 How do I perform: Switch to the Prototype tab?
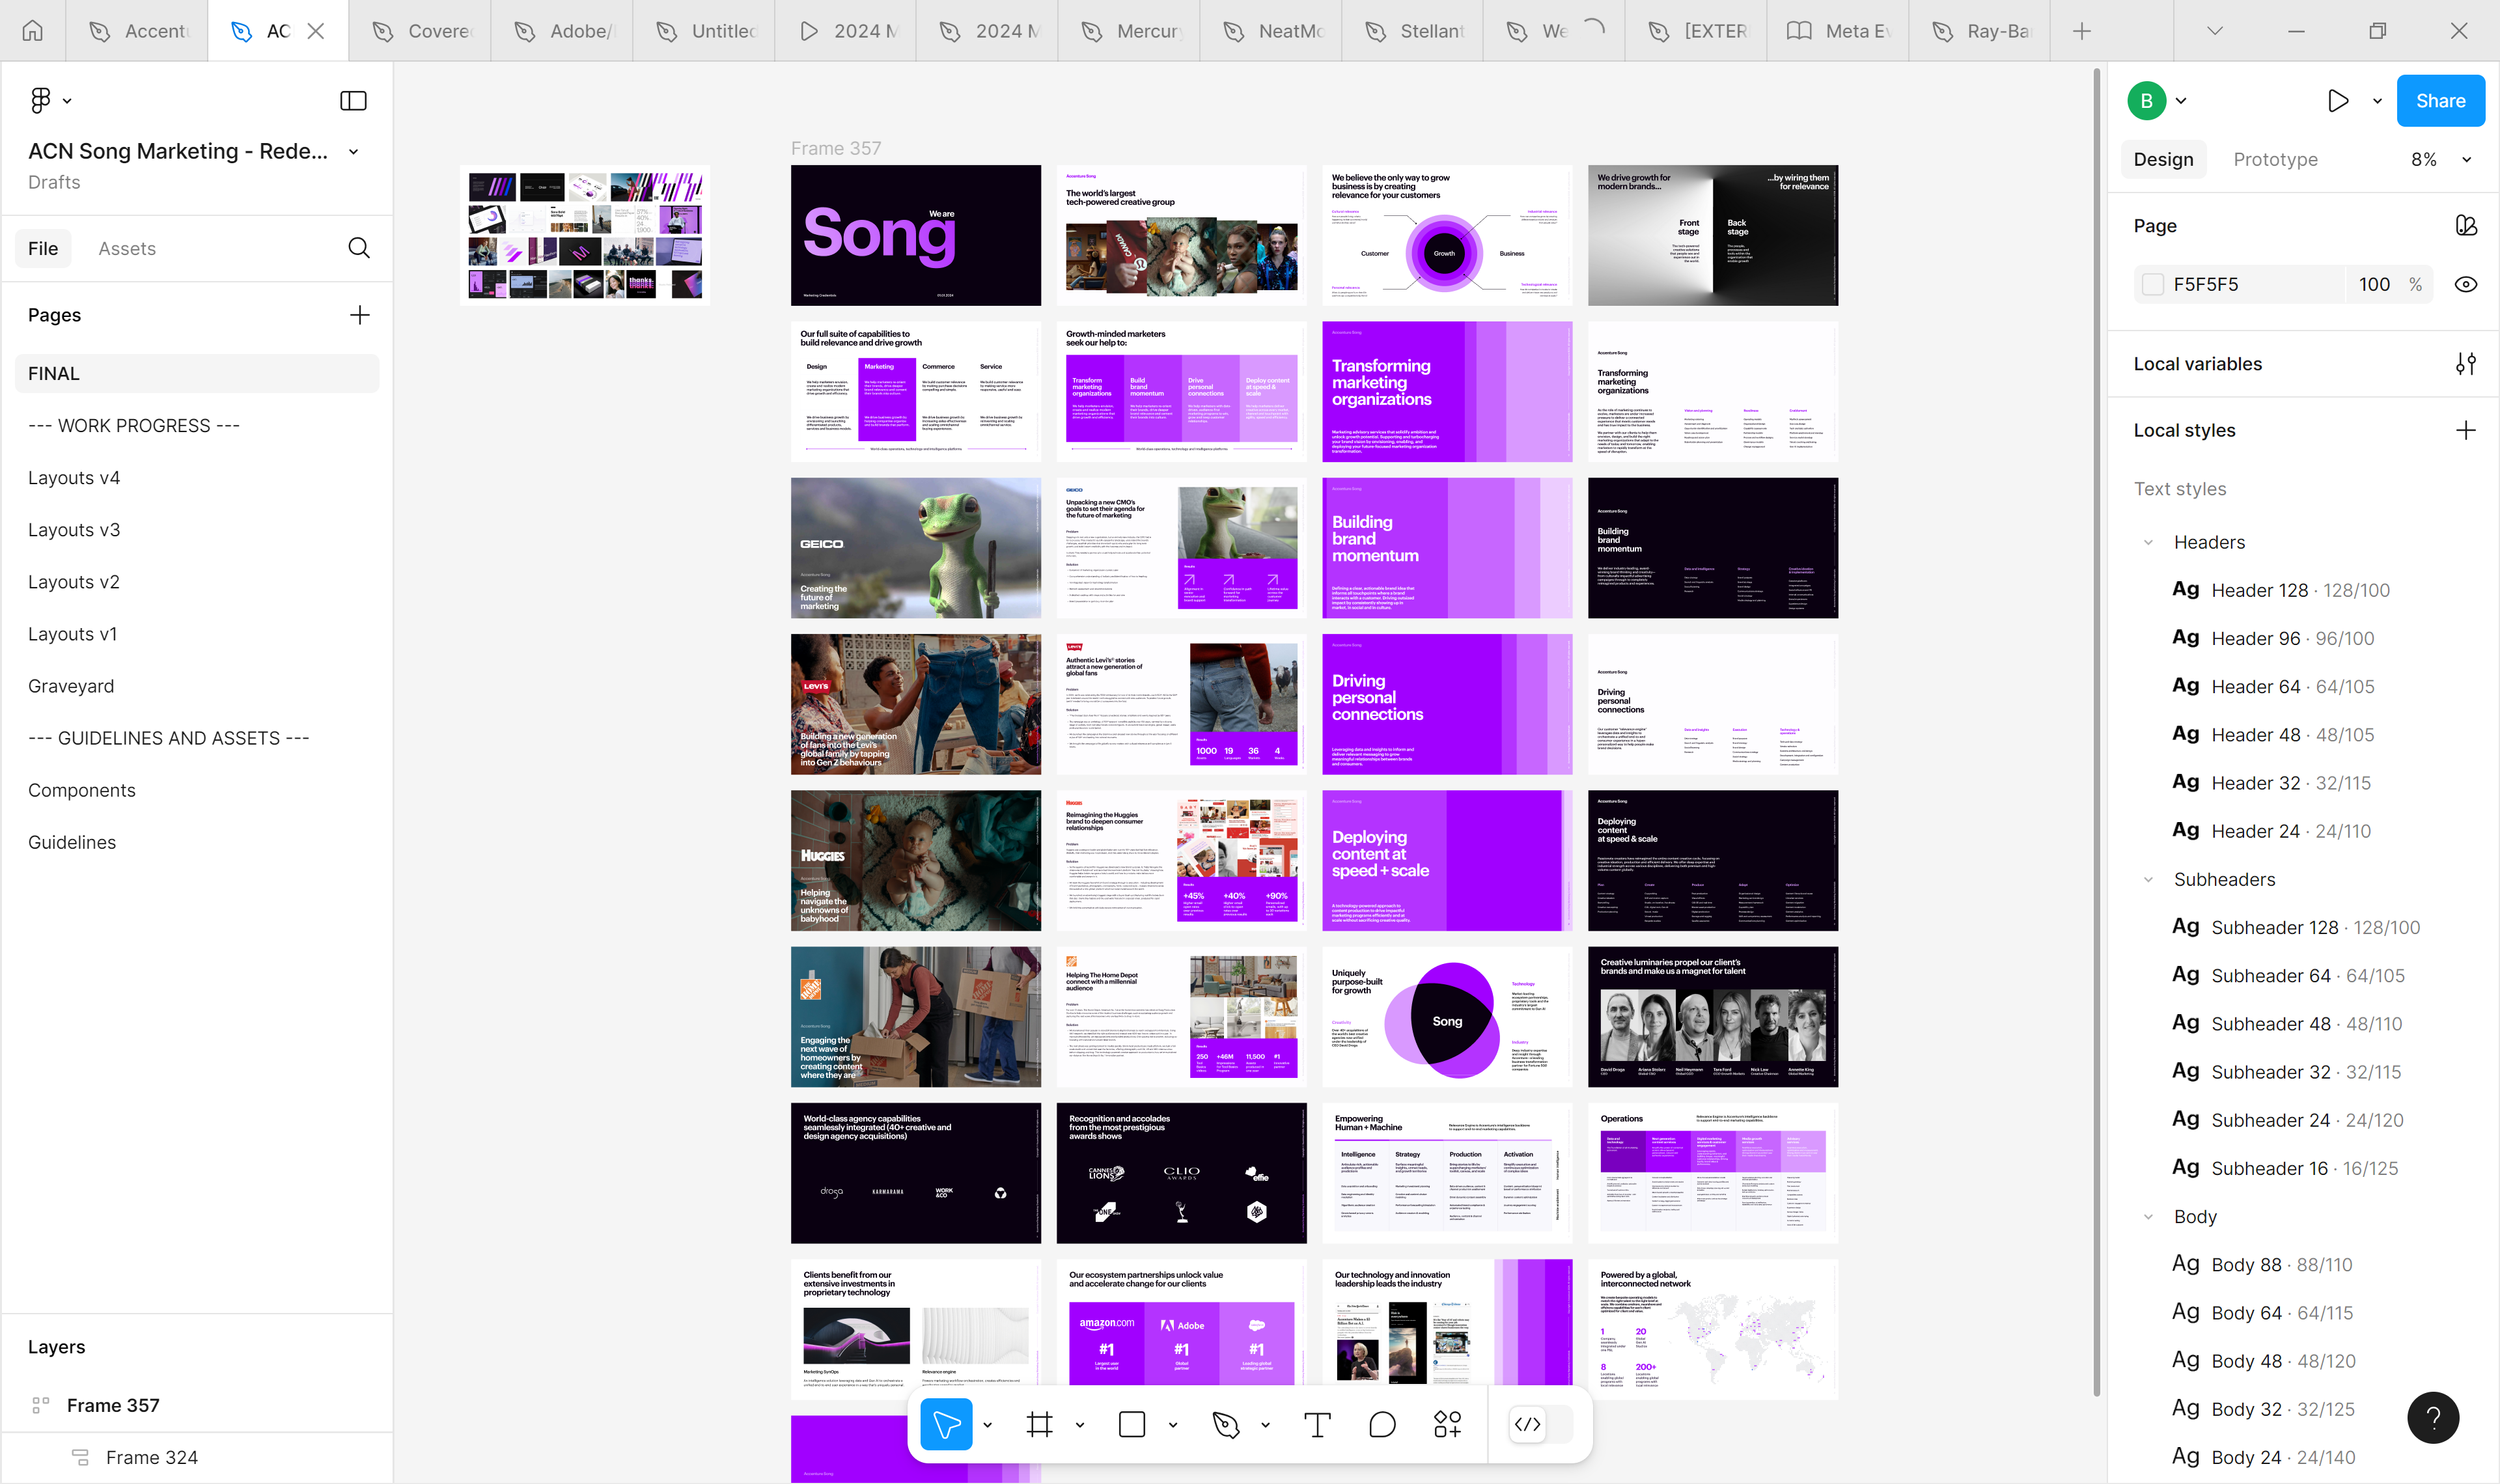coord(2275,160)
